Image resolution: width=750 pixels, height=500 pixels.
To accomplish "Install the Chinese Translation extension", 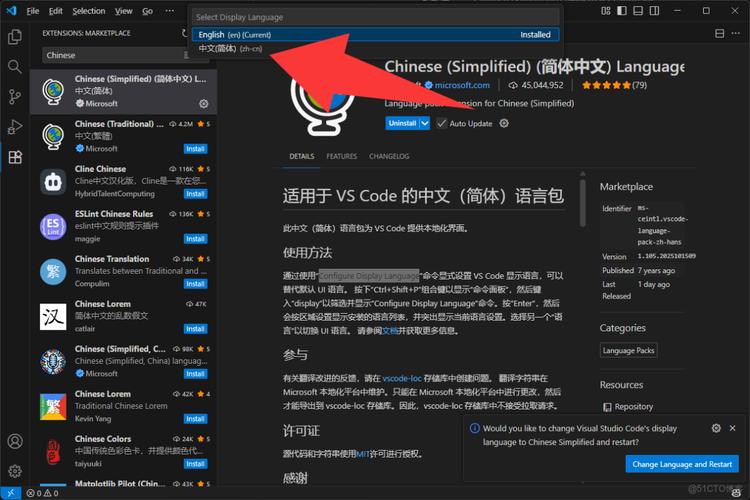I will coord(195,284).
